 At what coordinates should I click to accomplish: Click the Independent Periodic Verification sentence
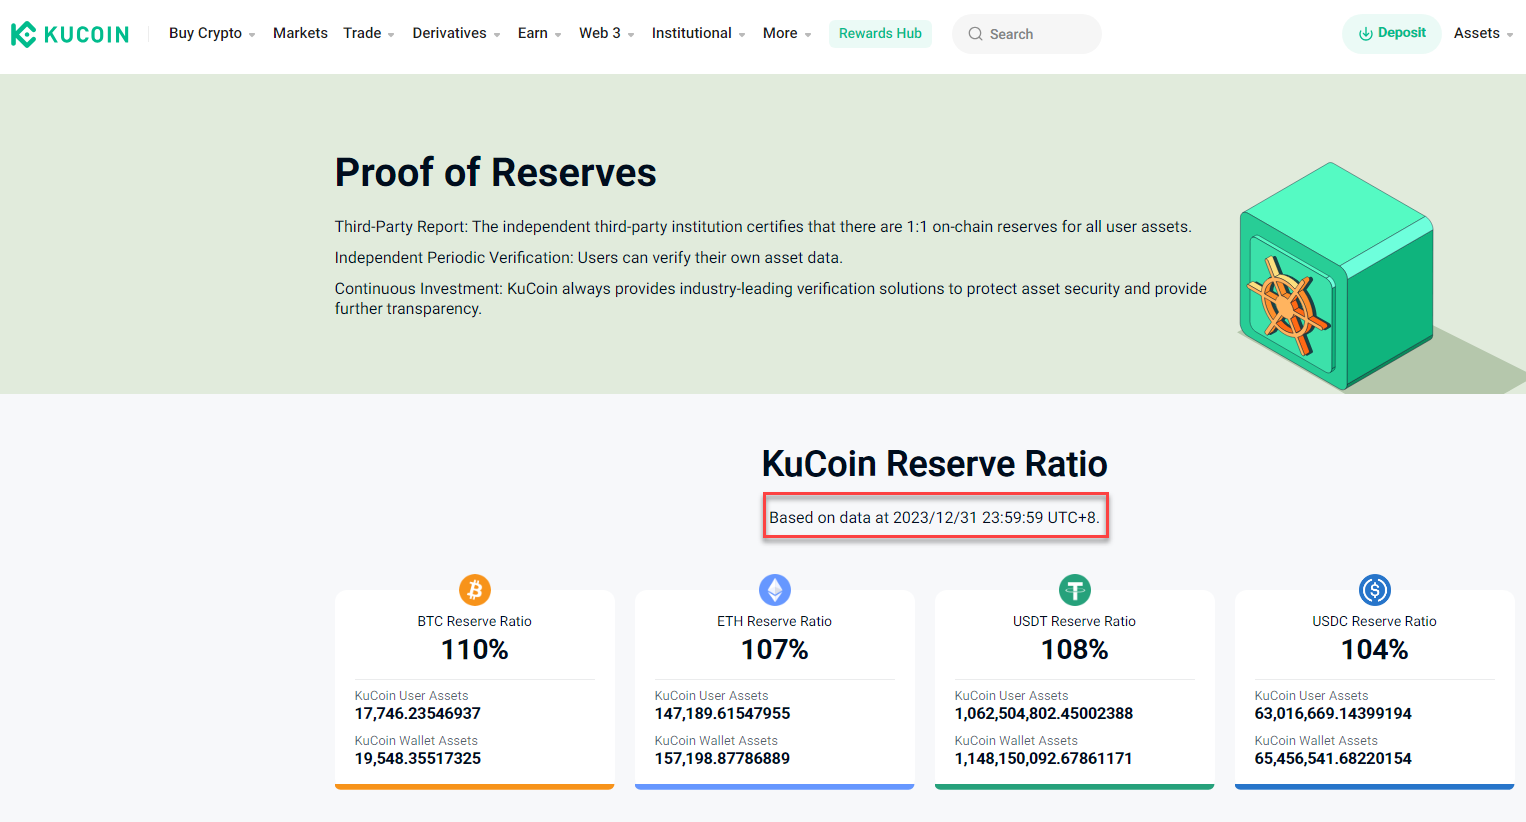click(588, 258)
